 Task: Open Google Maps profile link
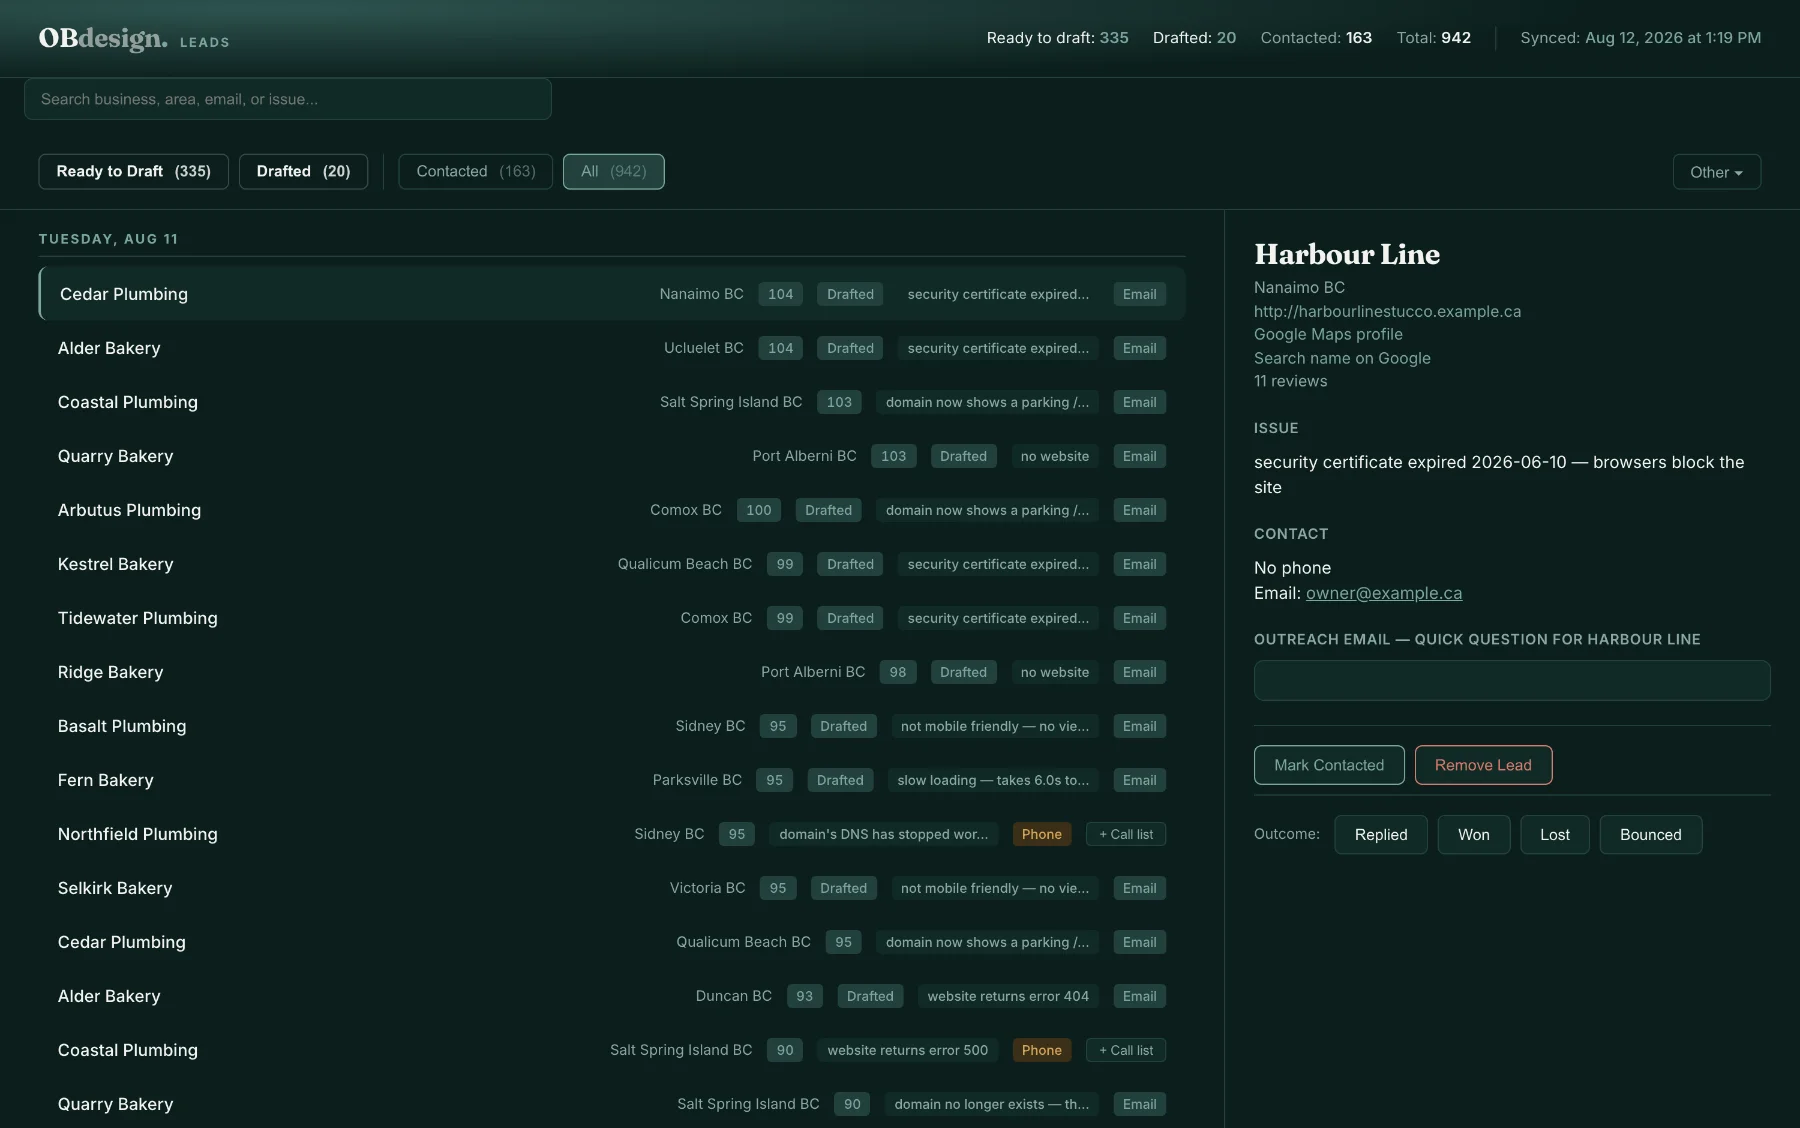(x=1328, y=334)
